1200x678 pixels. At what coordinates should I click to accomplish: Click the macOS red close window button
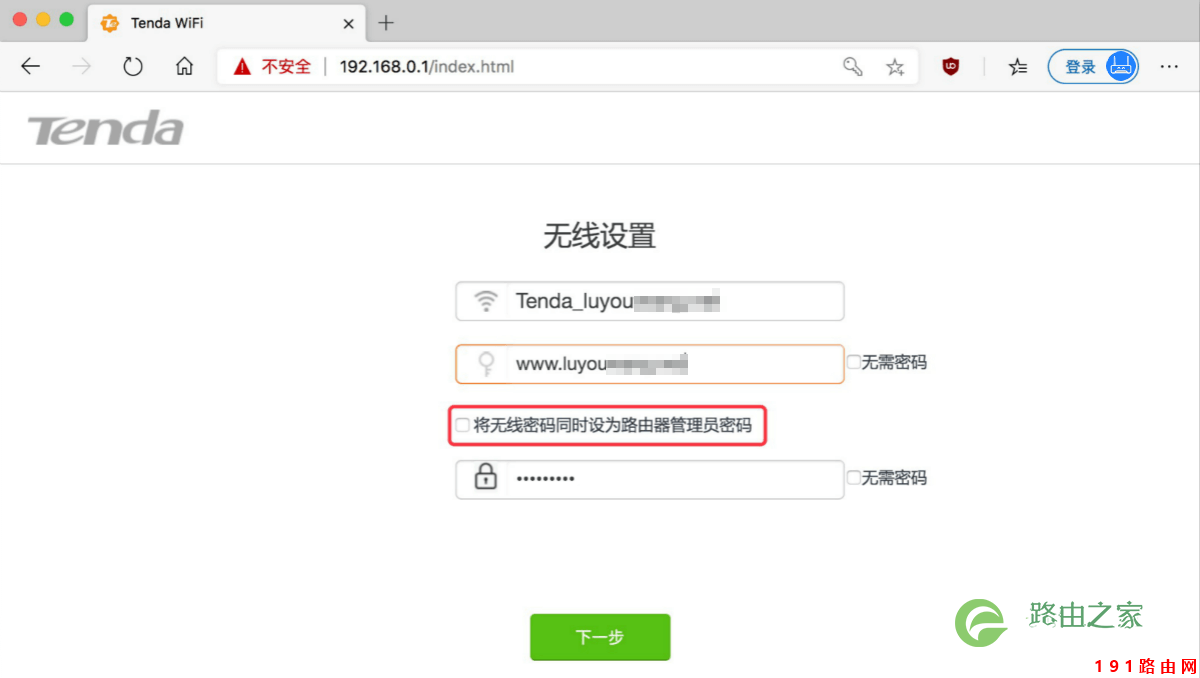coord(19,19)
